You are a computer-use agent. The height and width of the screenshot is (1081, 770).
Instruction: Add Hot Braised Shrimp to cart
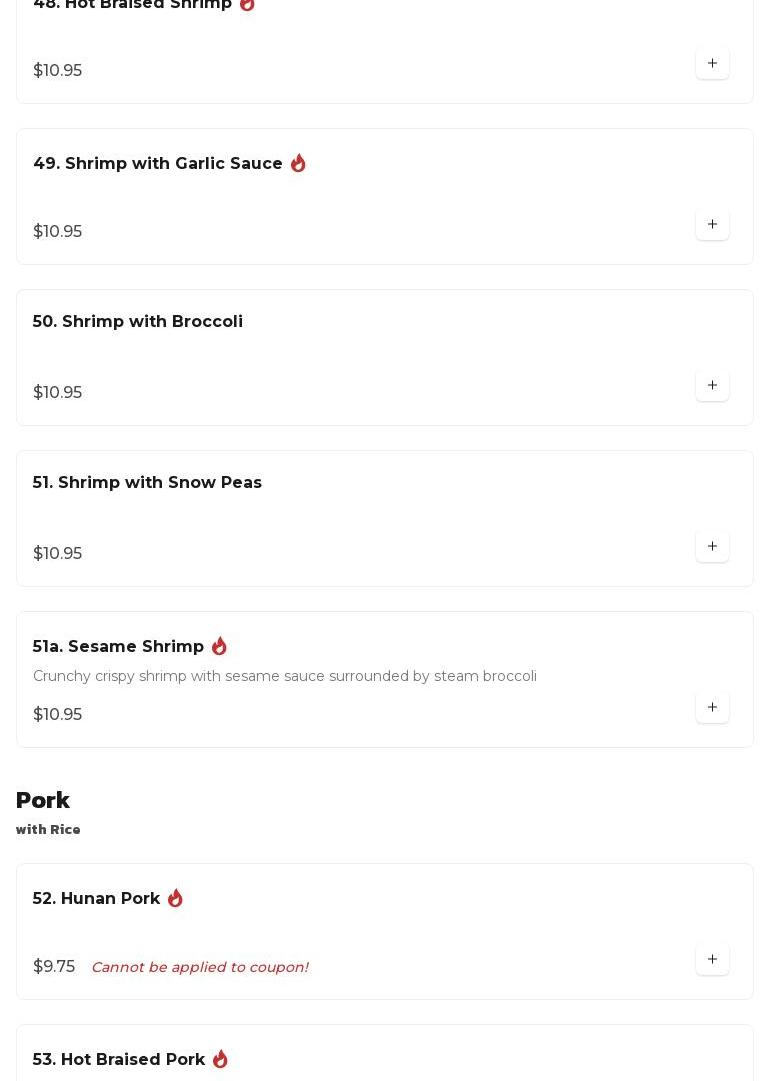(712, 63)
